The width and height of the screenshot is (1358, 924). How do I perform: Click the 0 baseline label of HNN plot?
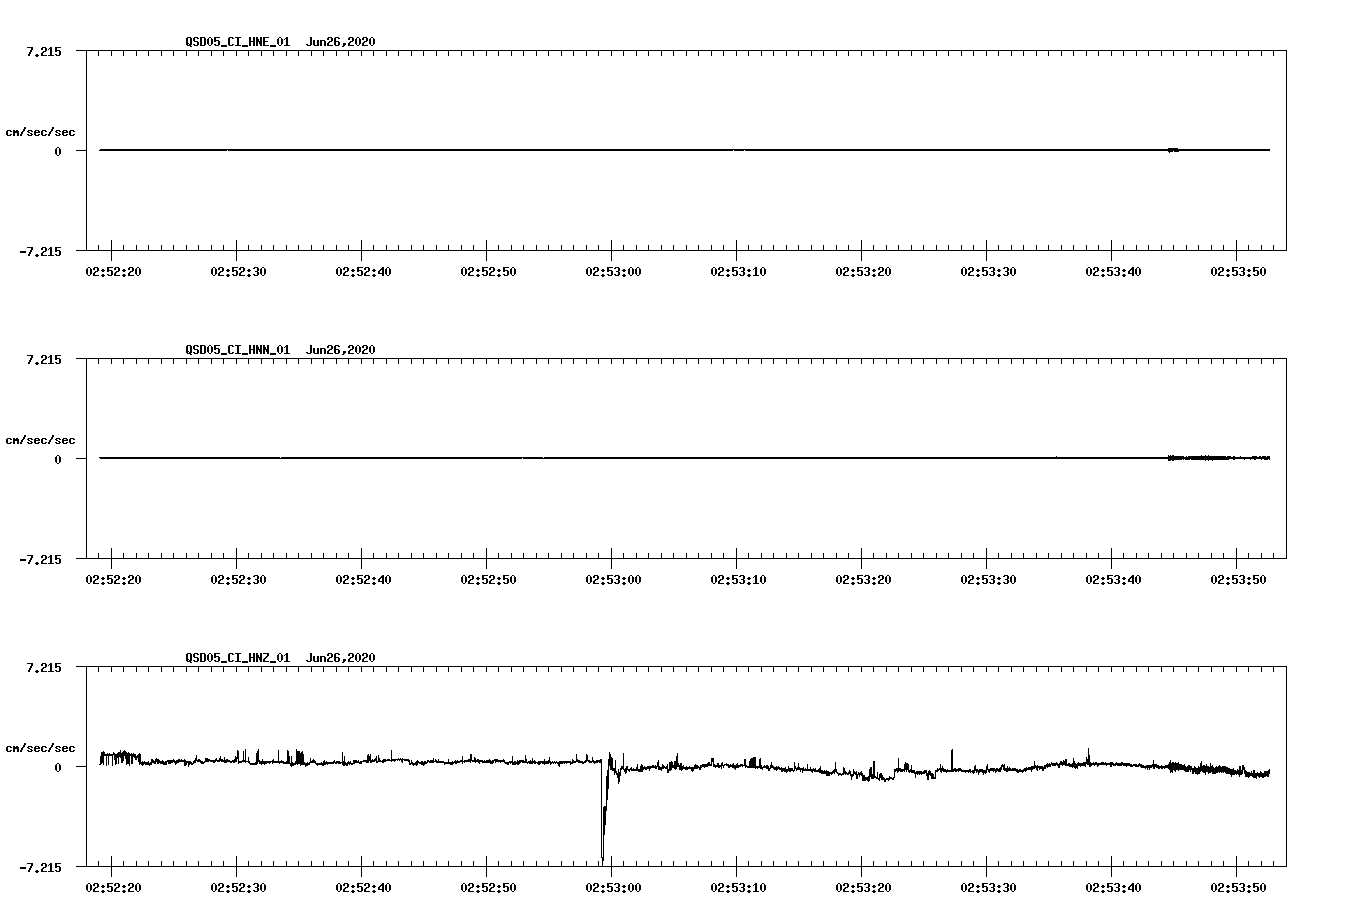pos(58,459)
